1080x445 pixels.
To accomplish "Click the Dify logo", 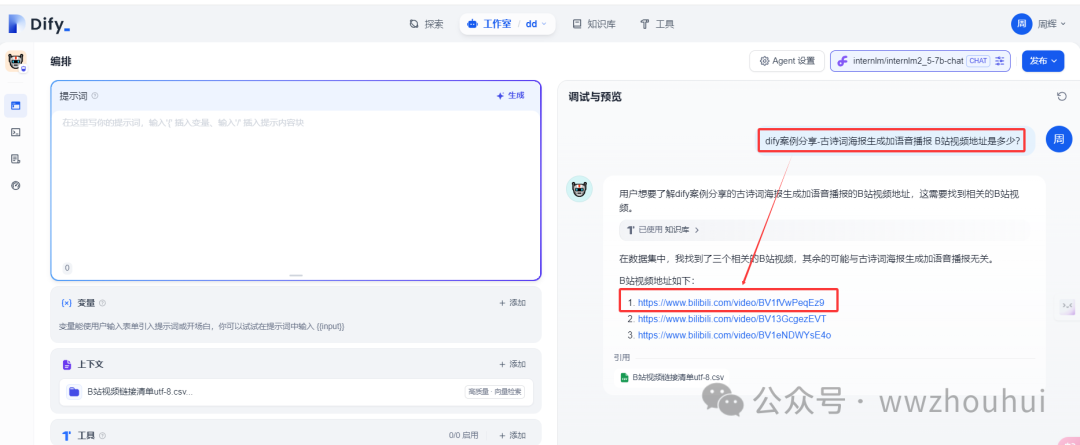I will pyautogui.click(x=40, y=24).
